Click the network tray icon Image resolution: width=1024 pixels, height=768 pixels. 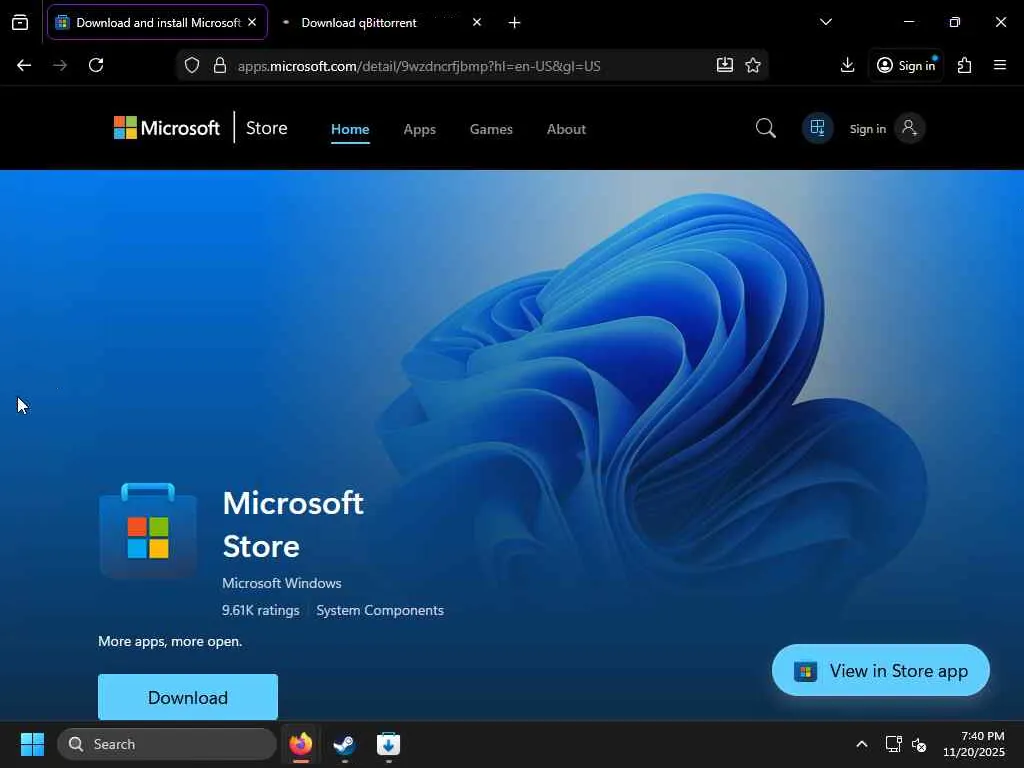(x=893, y=744)
